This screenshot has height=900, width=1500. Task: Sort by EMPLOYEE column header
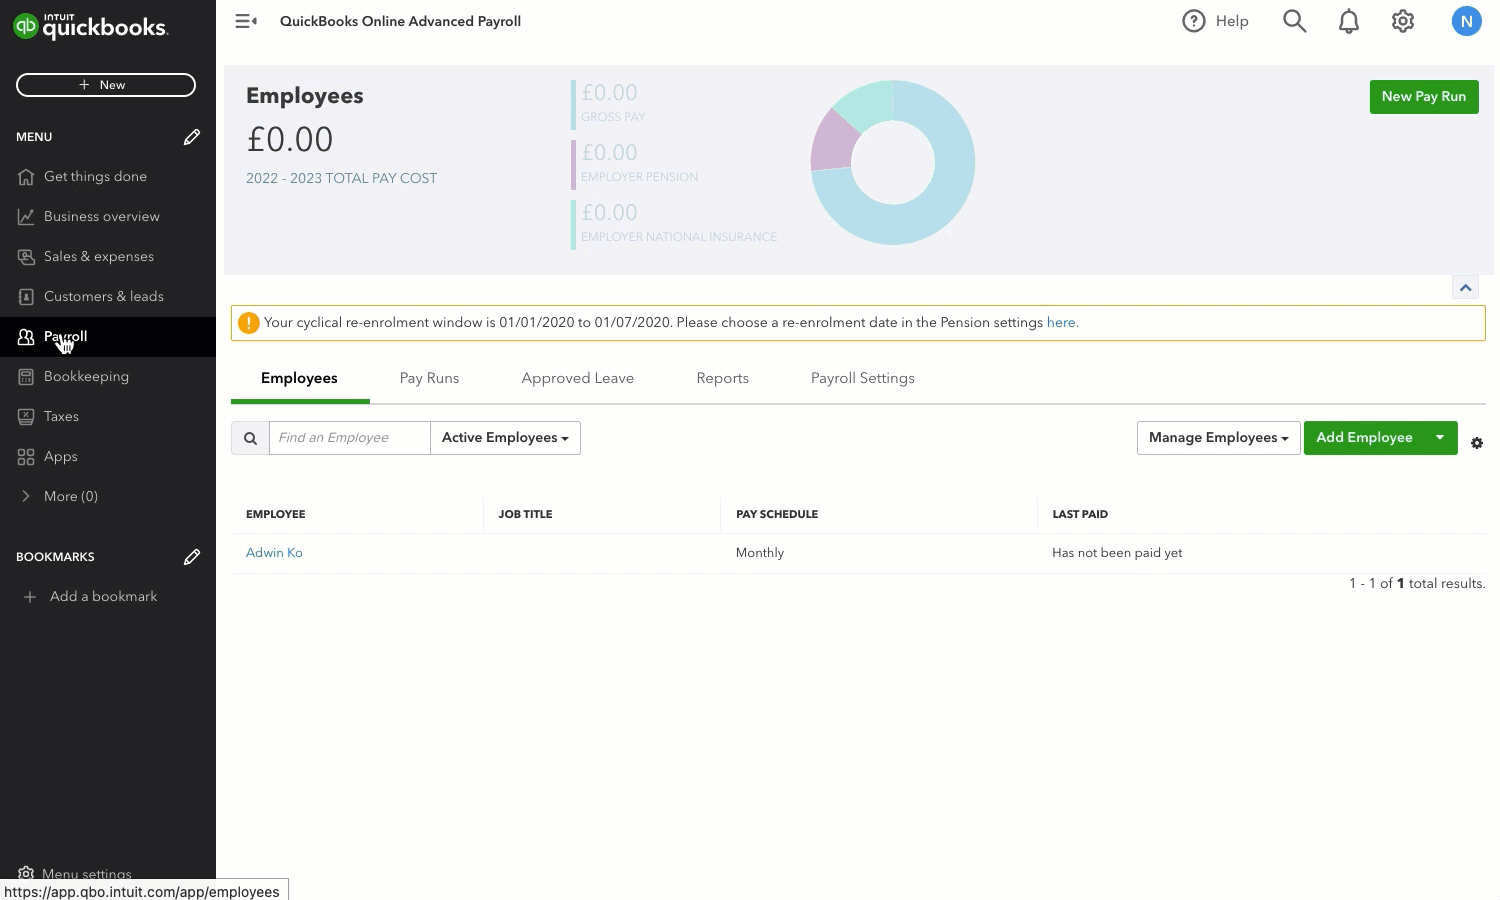coord(276,514)
